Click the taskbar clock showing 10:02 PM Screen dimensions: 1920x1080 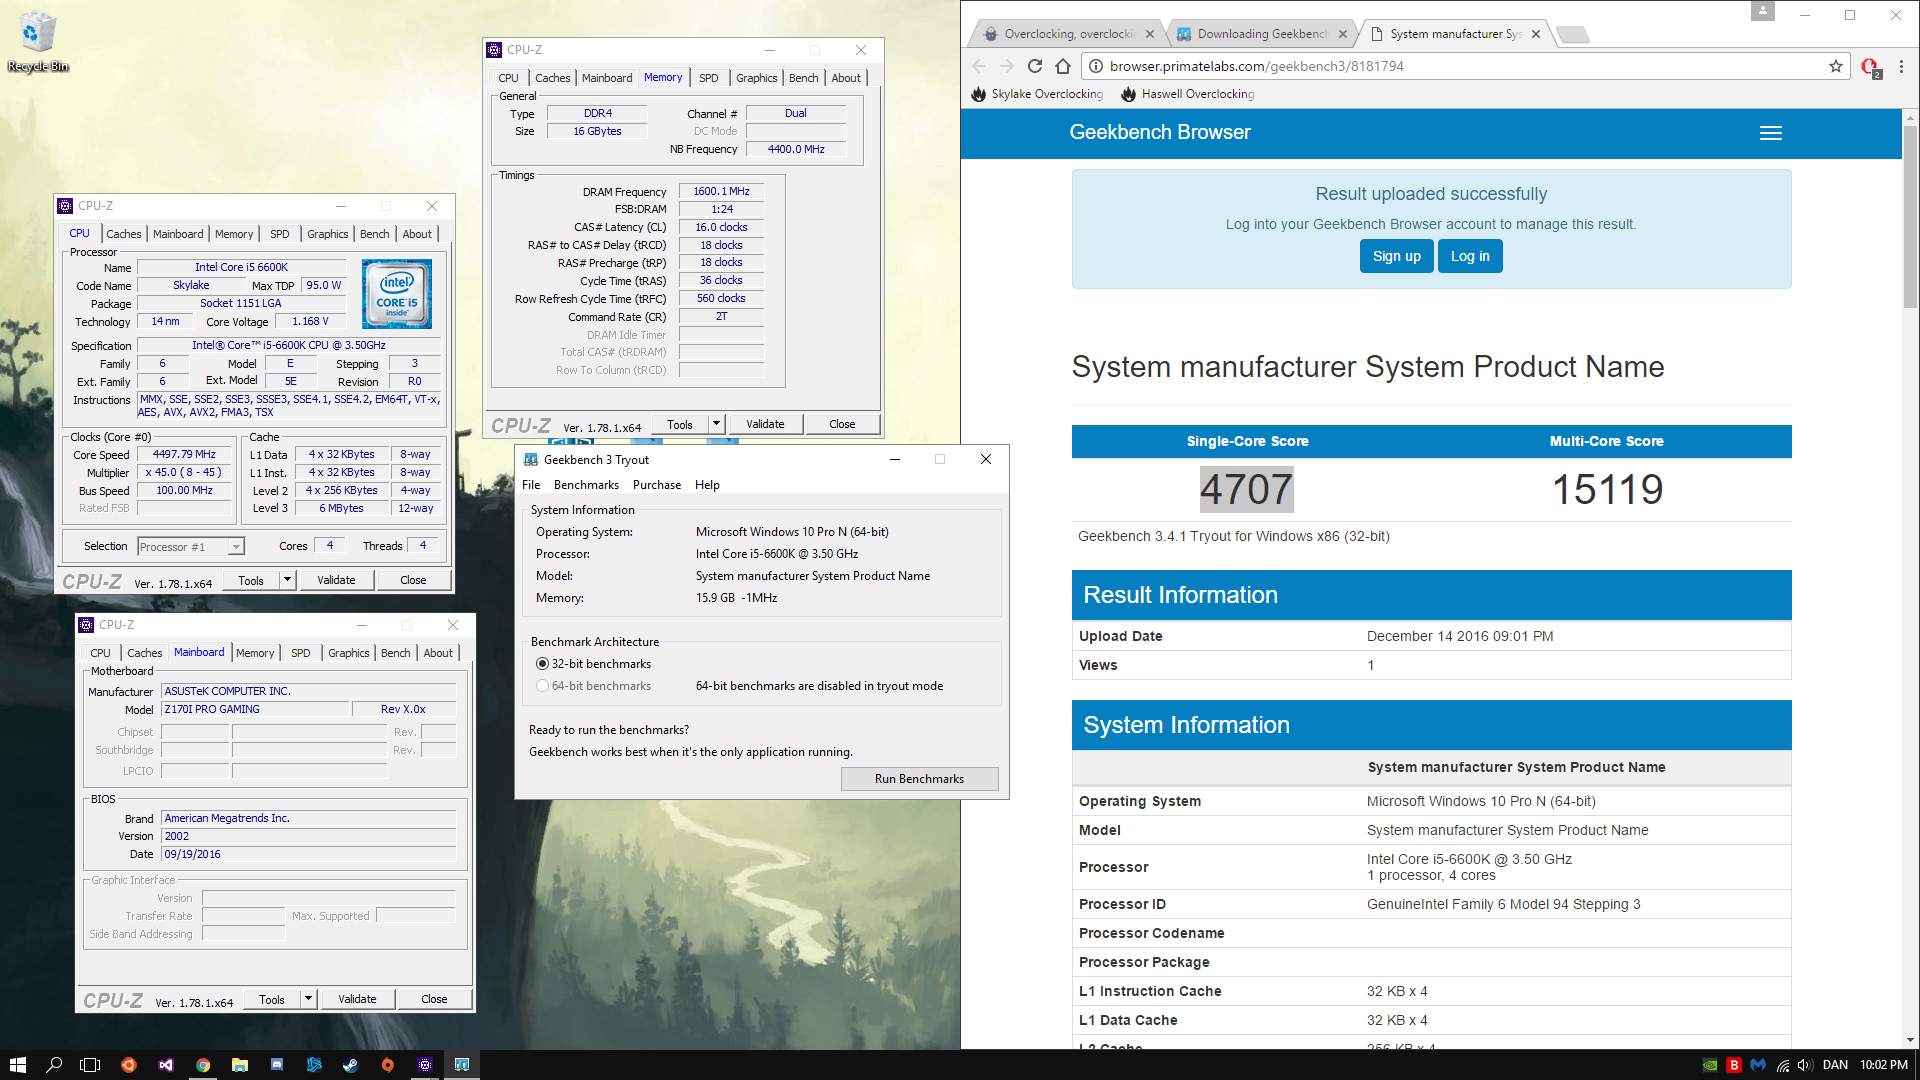1884,1065
